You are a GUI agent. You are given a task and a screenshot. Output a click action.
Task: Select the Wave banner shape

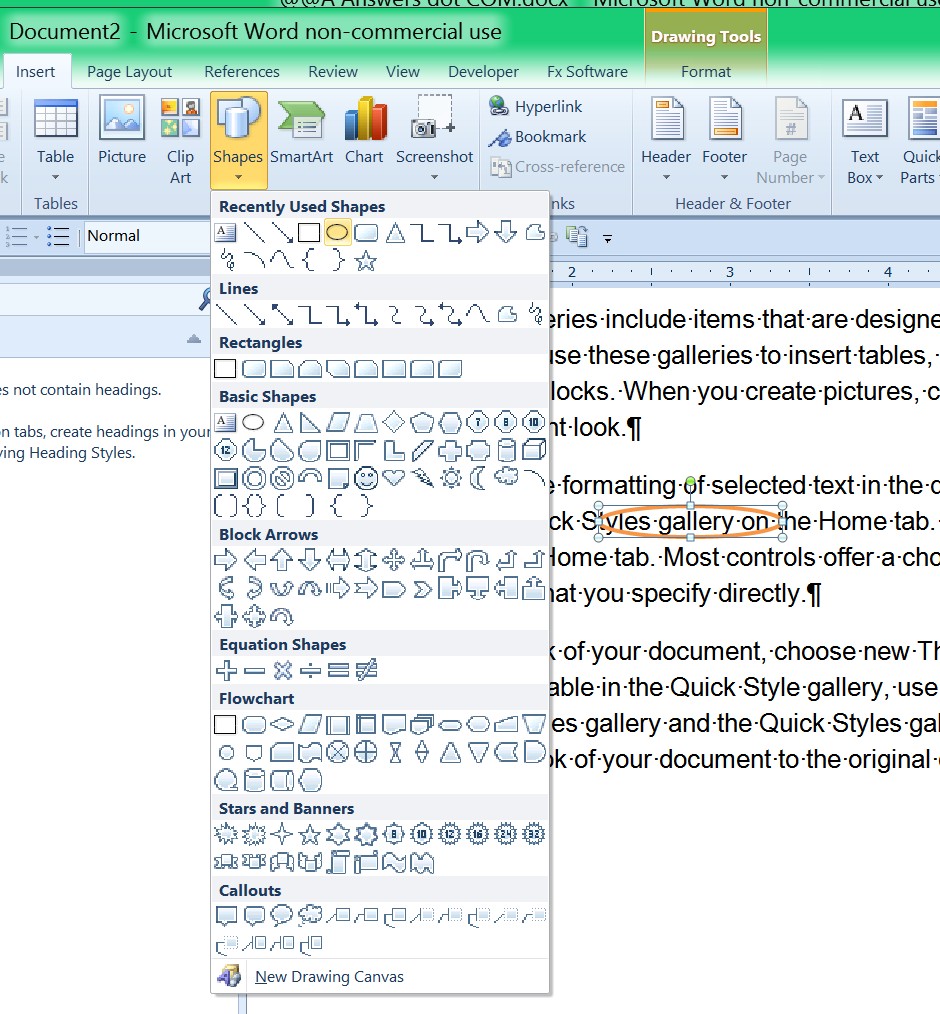[394, 862]
